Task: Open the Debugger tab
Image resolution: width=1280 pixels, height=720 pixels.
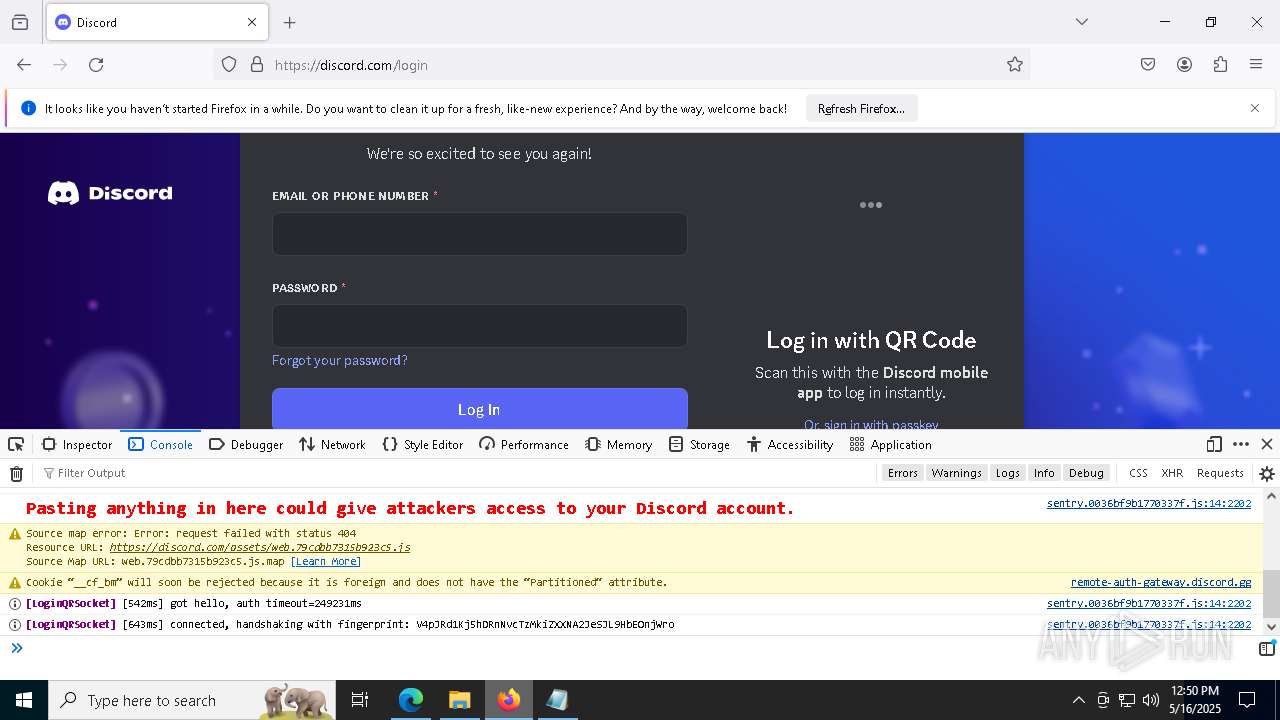Action: (x=246, y=444)
